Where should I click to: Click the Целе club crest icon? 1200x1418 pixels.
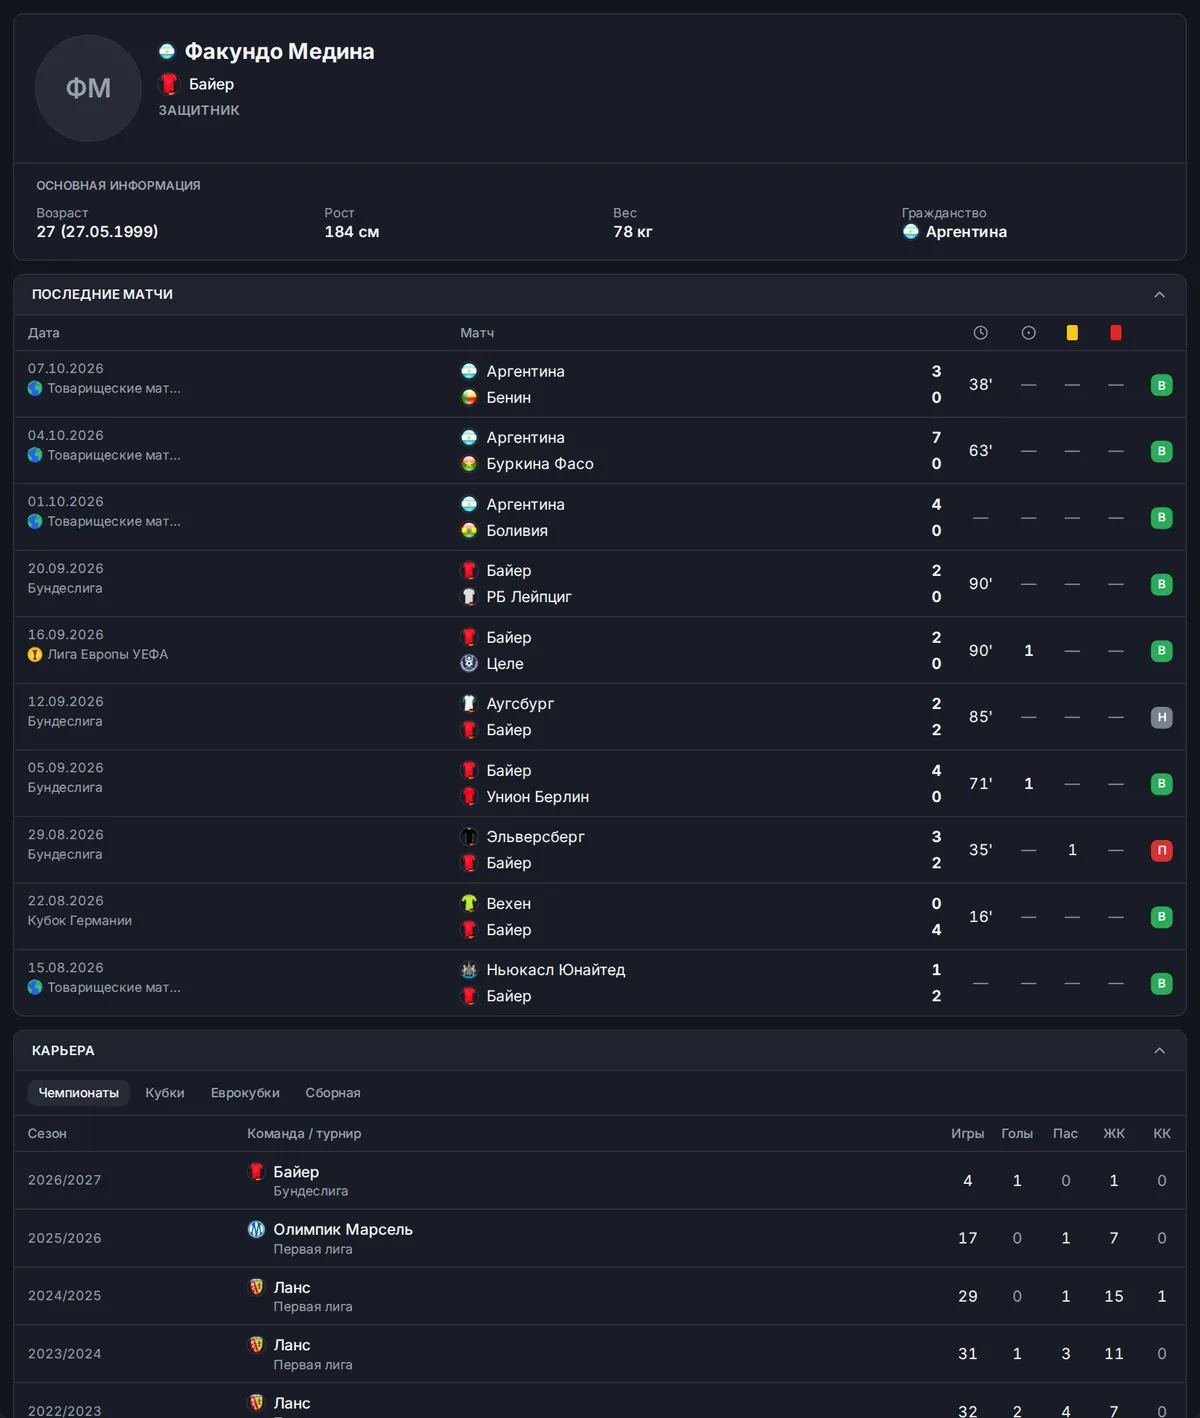pyautogui.click(x=469, y=663)
